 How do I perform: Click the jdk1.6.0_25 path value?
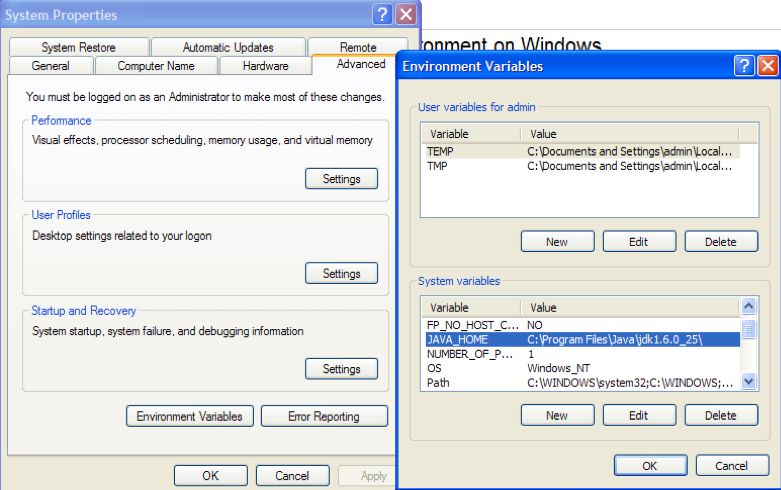(x=615, y=340)
